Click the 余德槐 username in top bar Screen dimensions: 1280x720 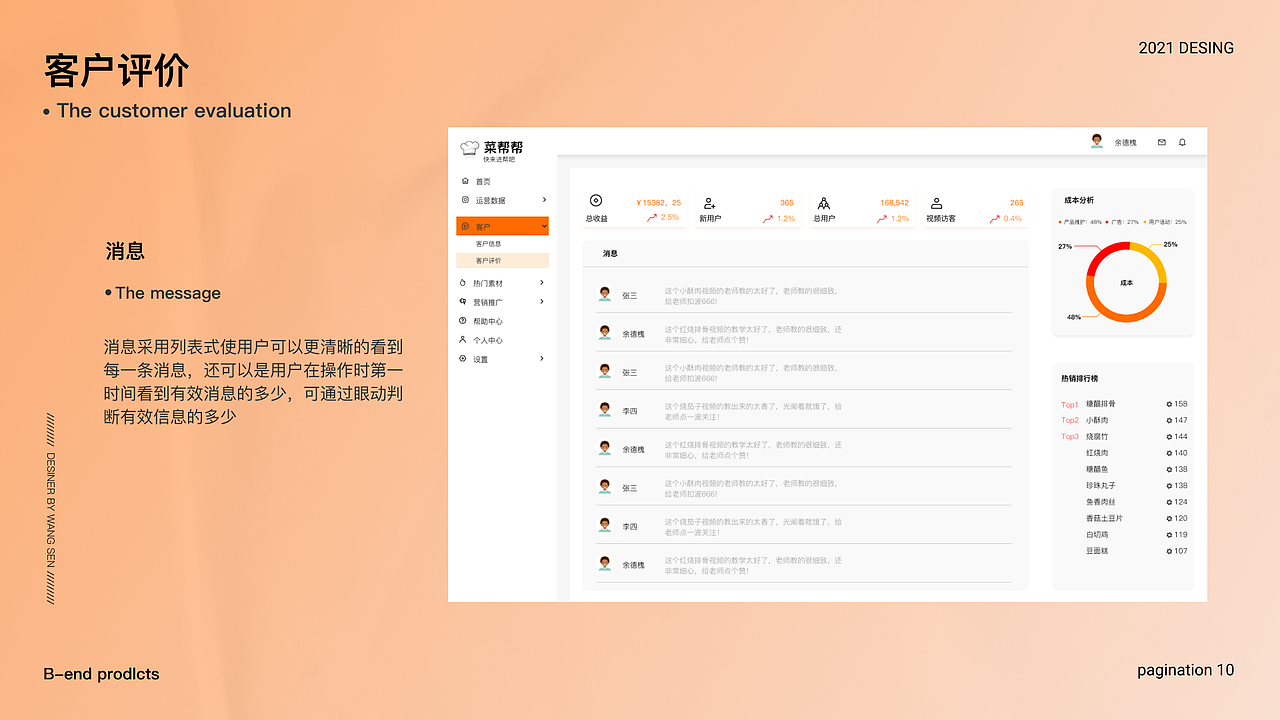[x=1125, y=142]
